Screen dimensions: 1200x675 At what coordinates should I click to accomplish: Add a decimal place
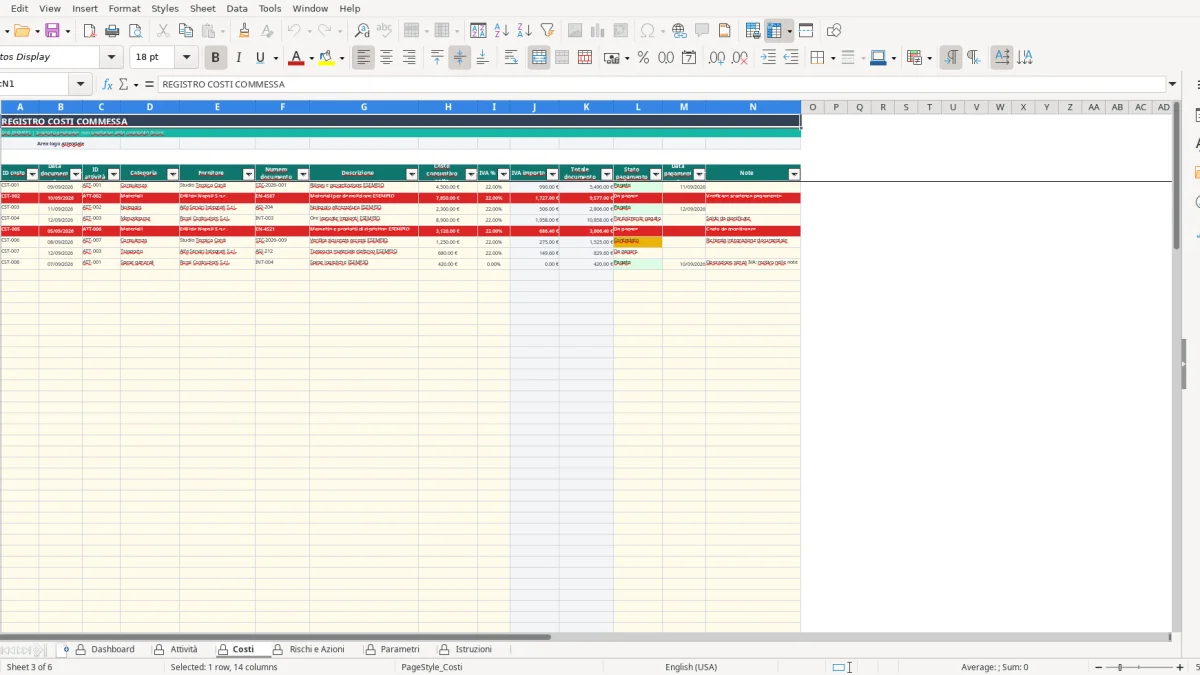pos(716,58)
